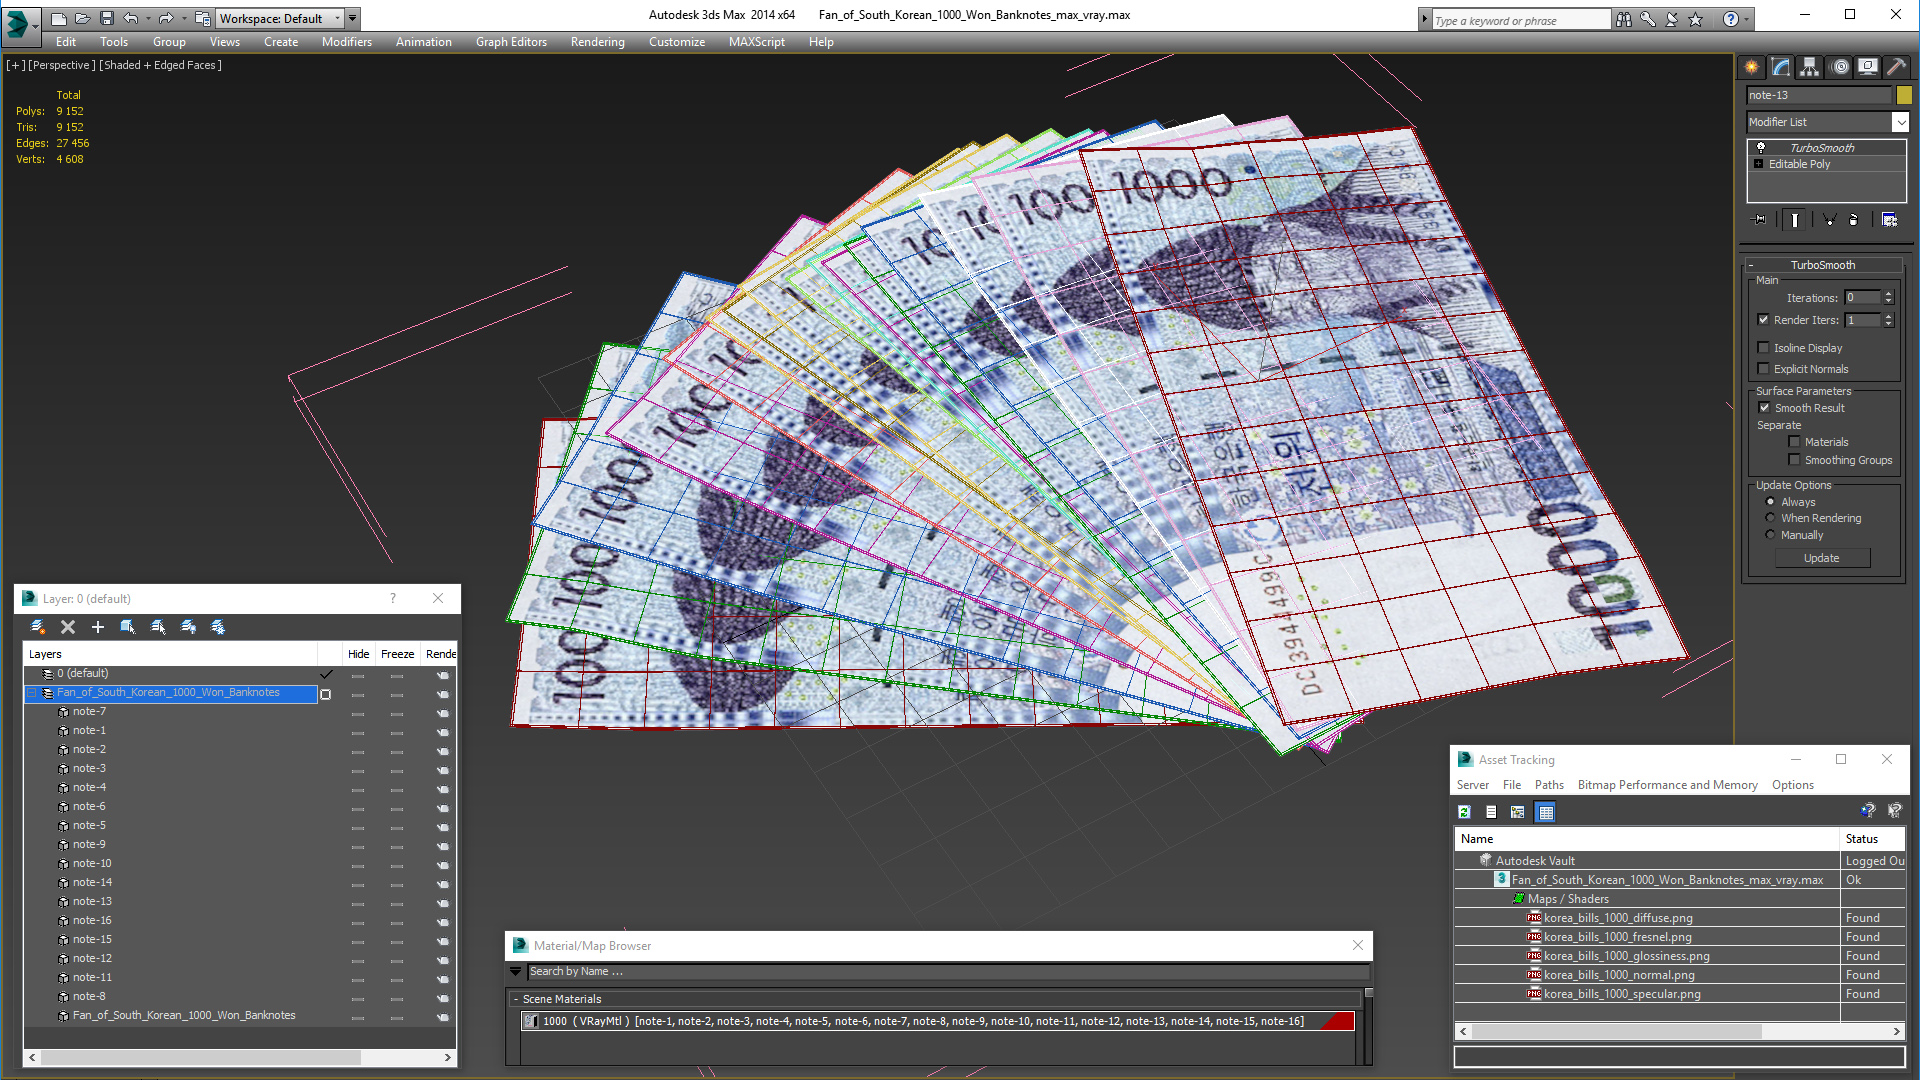Click Delete layer X icon in Layer dialog

pos(68,627)
